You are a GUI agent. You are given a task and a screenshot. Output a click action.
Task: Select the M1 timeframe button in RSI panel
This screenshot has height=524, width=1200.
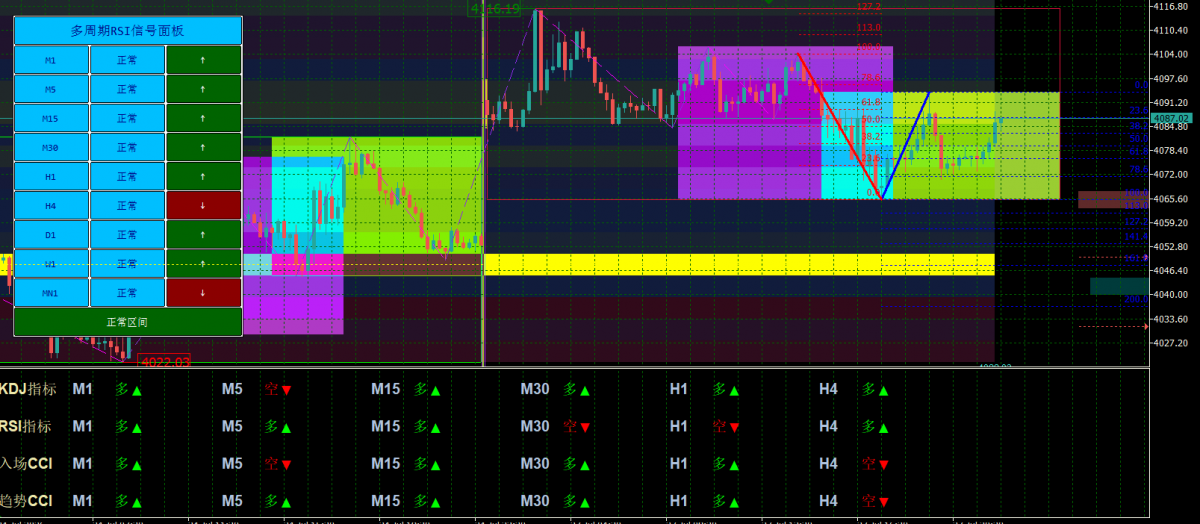51,60
